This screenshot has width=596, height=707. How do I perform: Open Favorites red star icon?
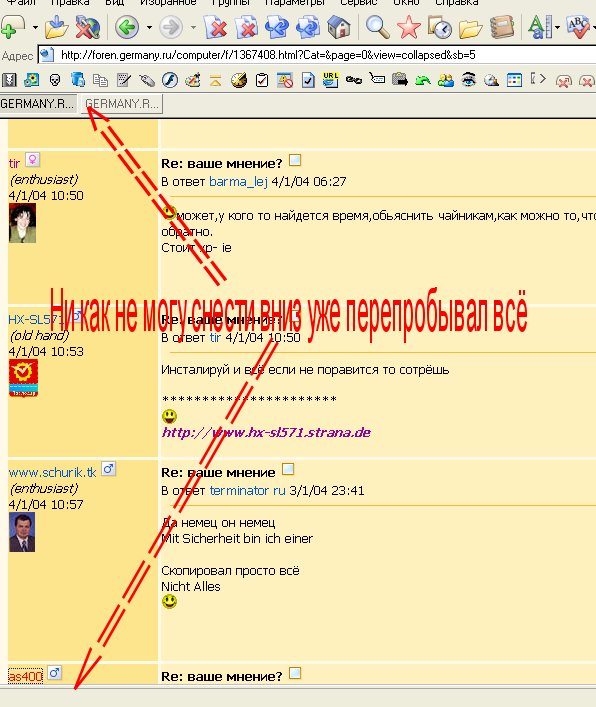click(408, 27)
